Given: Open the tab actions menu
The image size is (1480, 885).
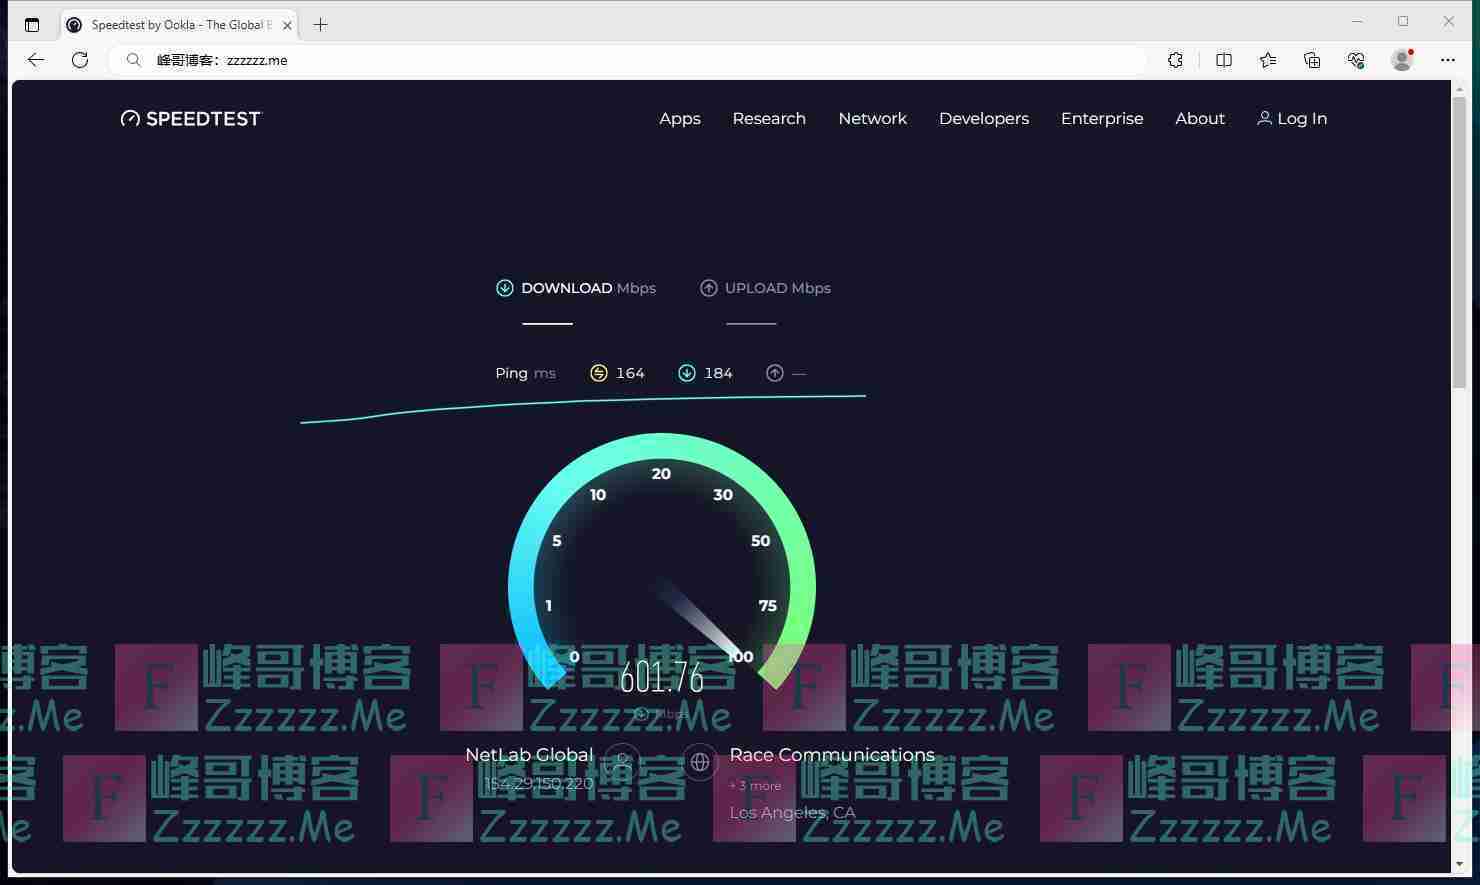Looking at the screenshot, I should (32, 25).
